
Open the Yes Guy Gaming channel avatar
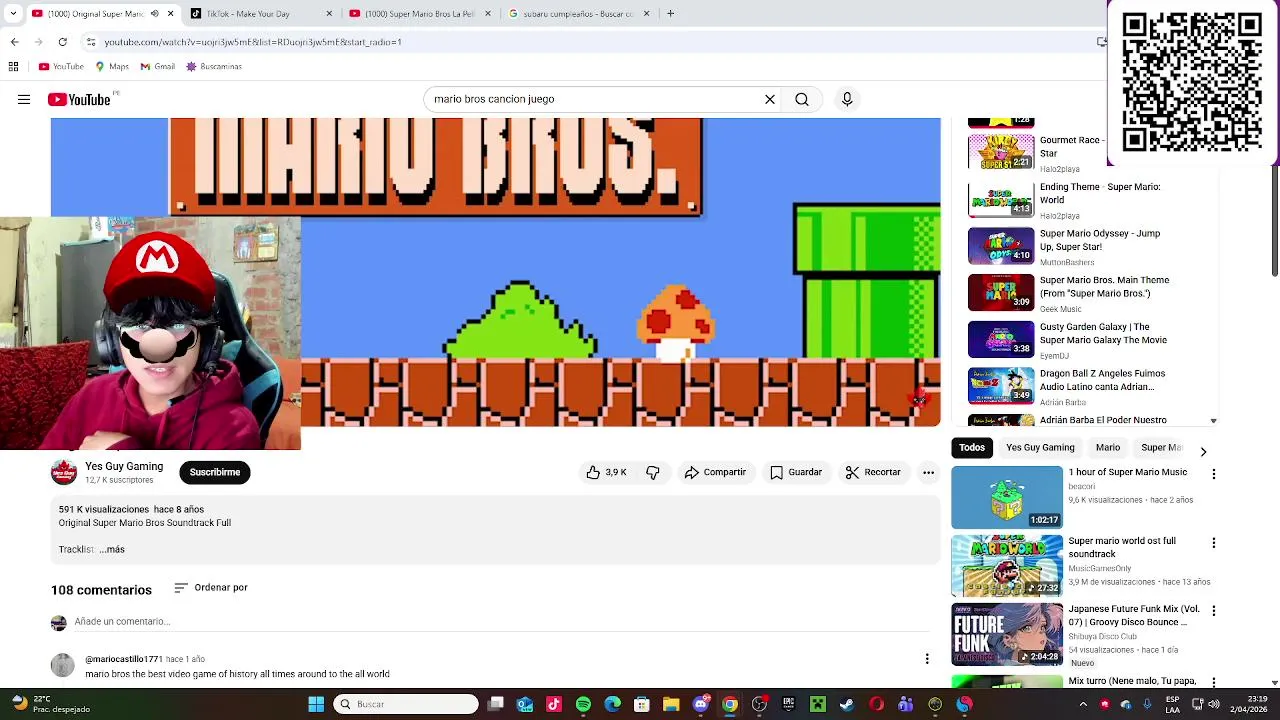[x=64, y=472]
